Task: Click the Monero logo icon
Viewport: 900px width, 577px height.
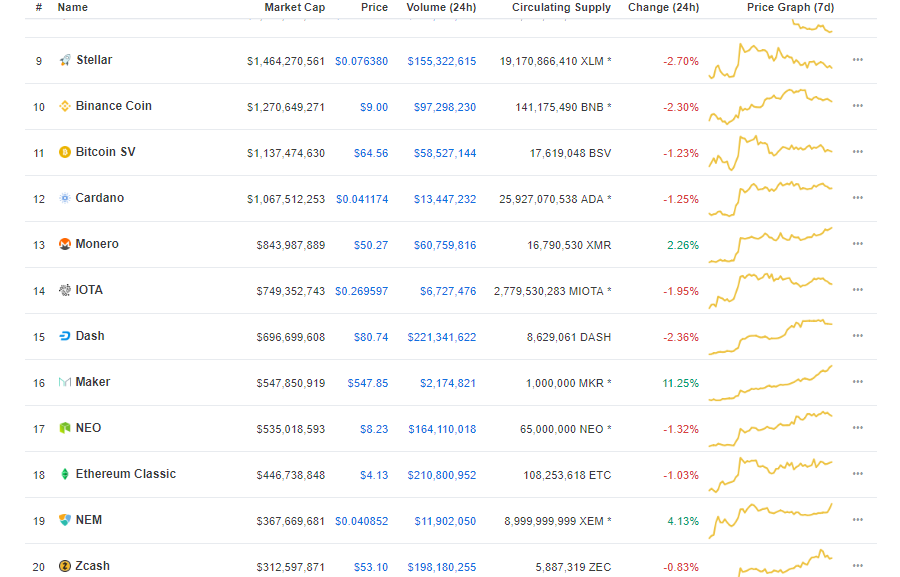Action: [65, 244]
